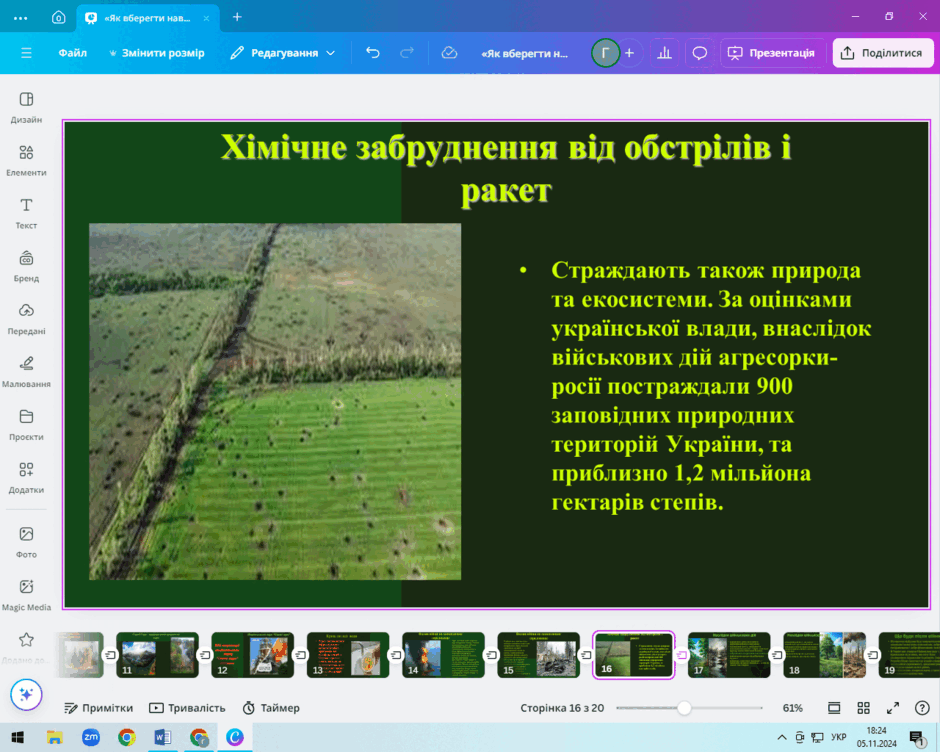The width and height of the screenshot is (940, 752).
Task: Select slide 13 thumbnail
Action: point(348,655)
